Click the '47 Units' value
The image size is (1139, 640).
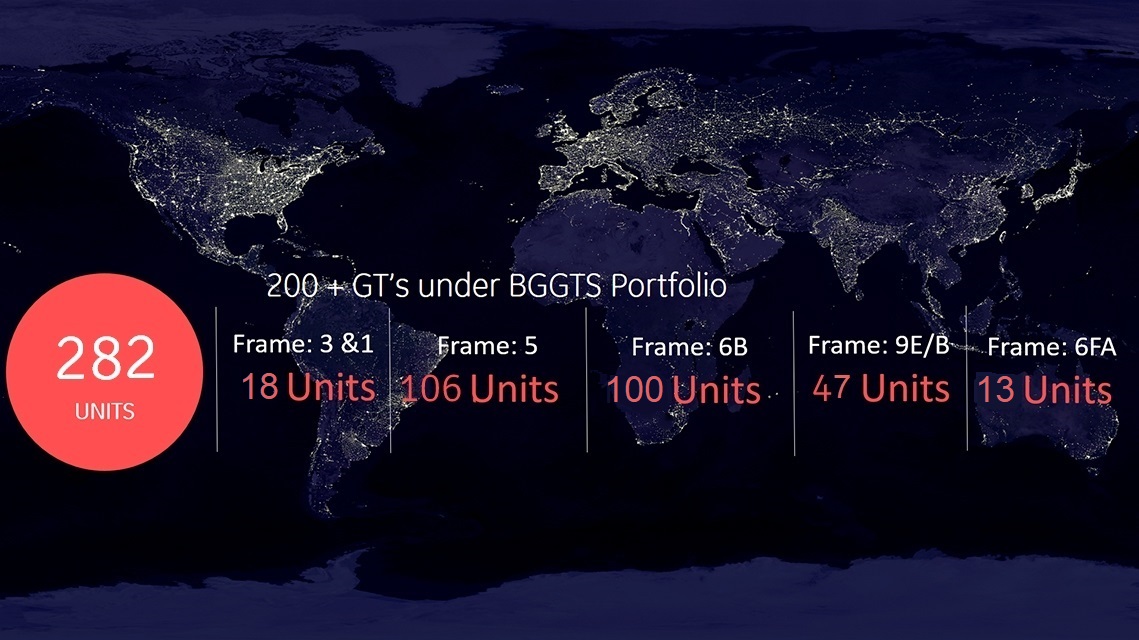click(881, 388)
